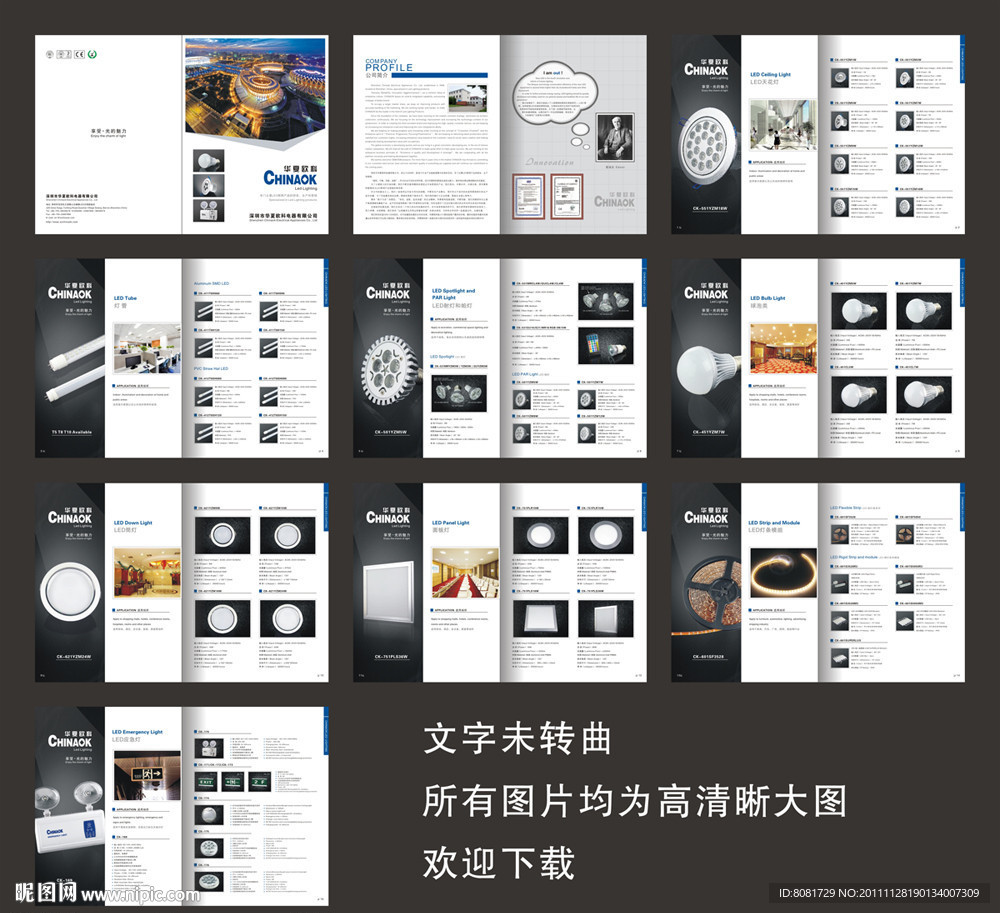Select the office interior photo on the tube page
The width and height of the screenshot is (1000, 913).
147,348
